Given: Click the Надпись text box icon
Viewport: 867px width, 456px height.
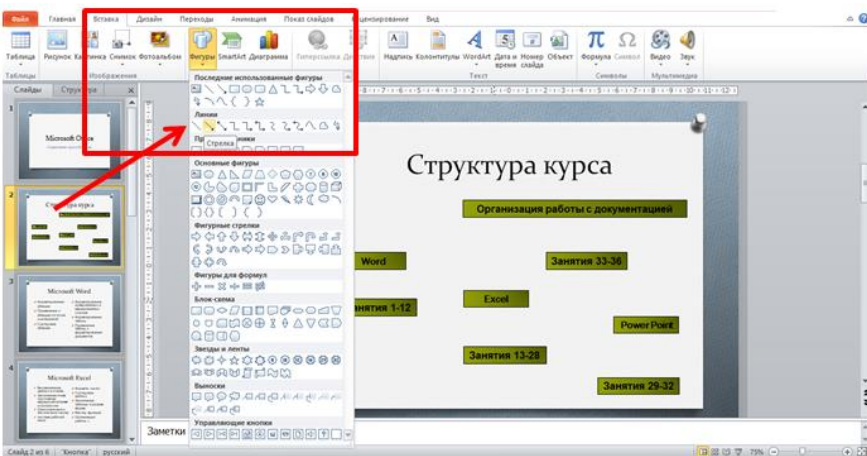Looking at the screenshot, I should point(397,44).
